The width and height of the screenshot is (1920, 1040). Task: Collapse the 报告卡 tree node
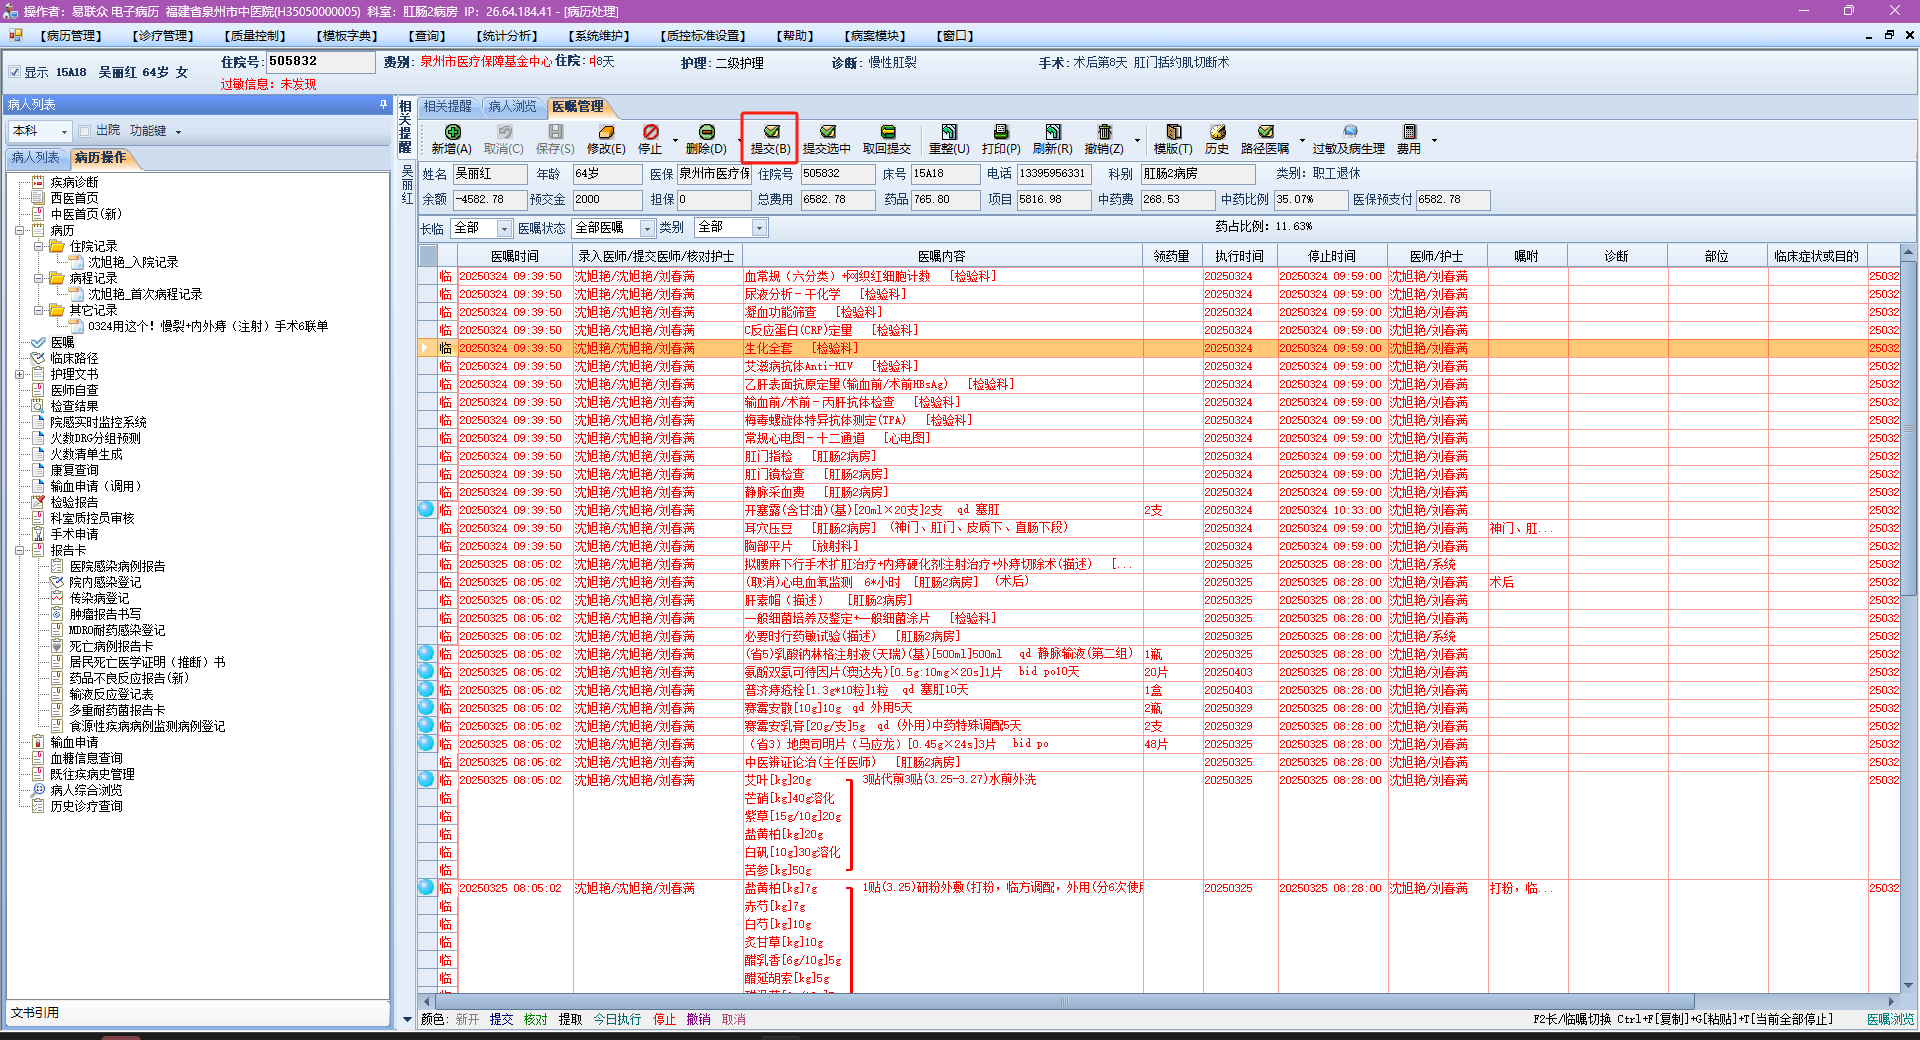[x=20, y=550]
